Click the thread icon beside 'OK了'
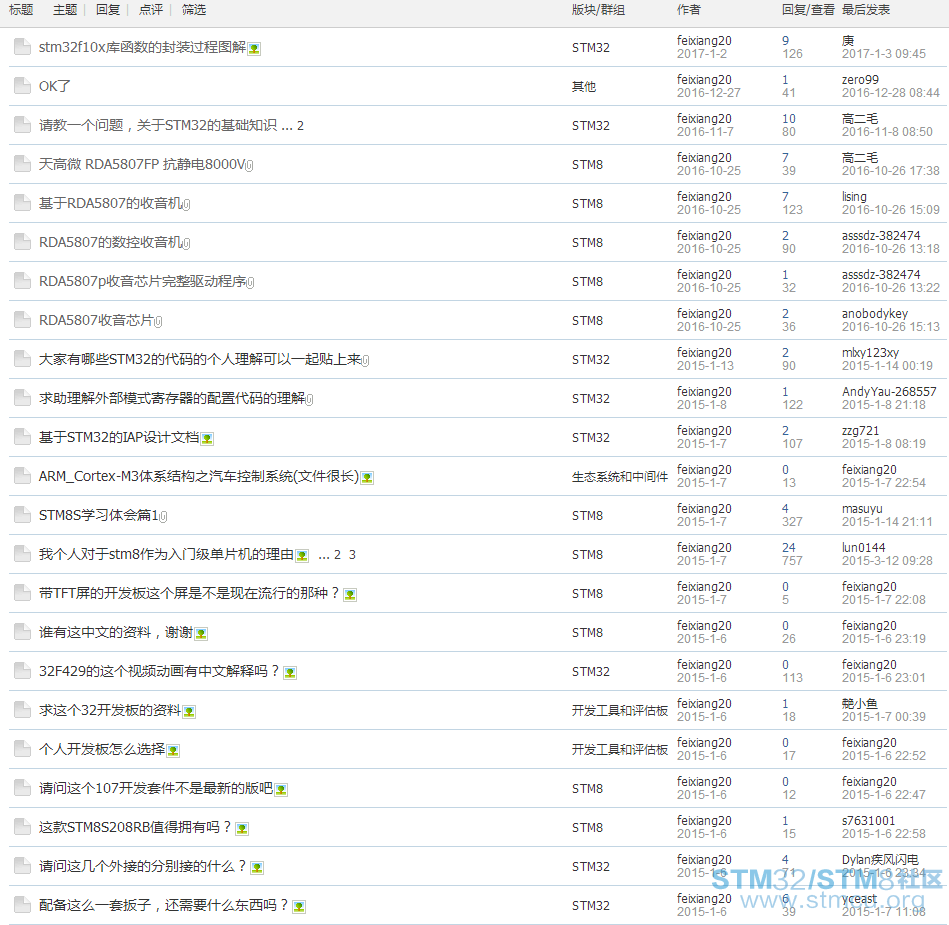This screenshot has width=949, height=925. click(22, 86)
